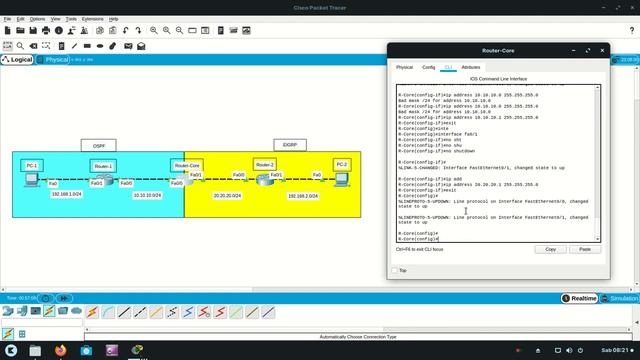Click the CLI scrollbar up arrow
Image resolution: width=640 pixels, height=360 pixels.
pos(598,88)
